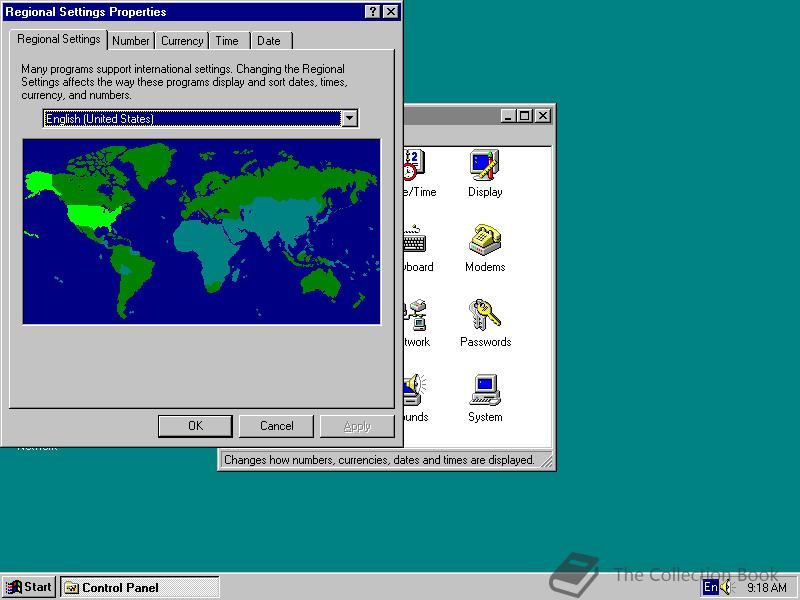This screenshot has height=600, width=800.
Task: Open the Start menu
Action: click(29, 587)
